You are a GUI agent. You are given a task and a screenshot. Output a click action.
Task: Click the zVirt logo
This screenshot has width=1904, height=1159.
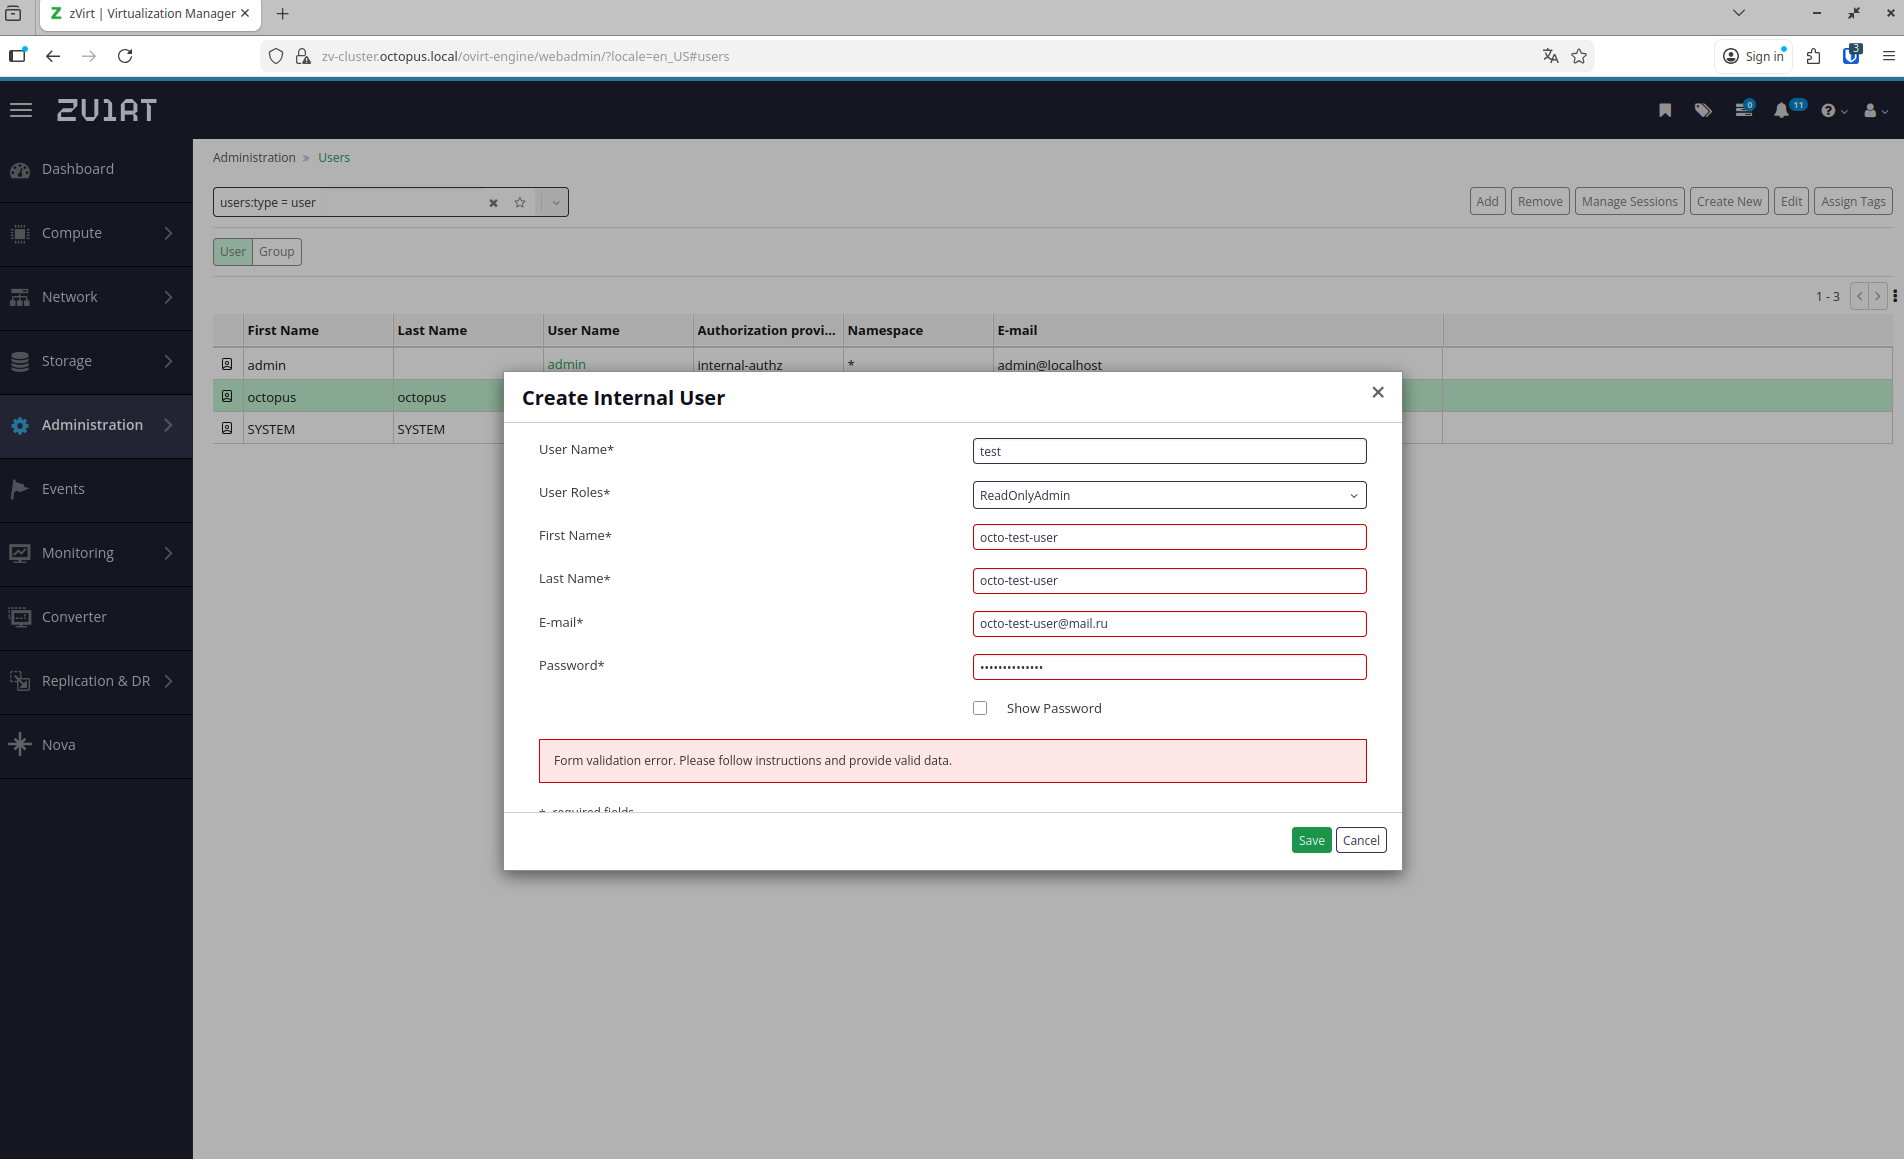[107, 110]
